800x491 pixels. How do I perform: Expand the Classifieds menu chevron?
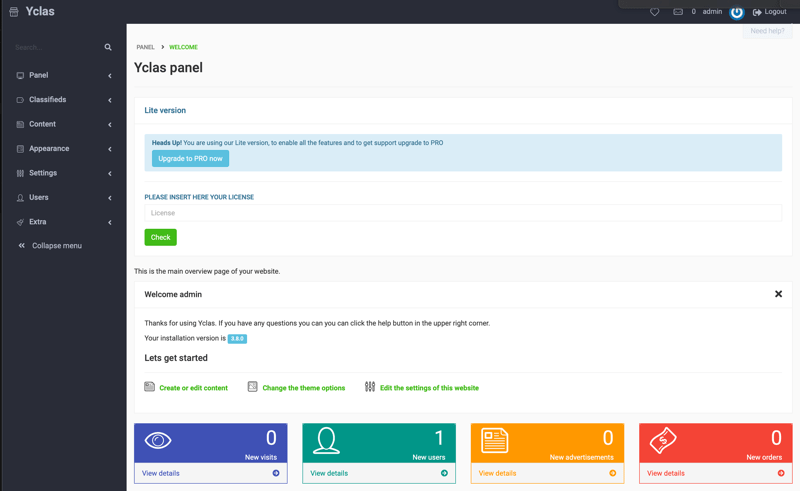pos(110,100)
